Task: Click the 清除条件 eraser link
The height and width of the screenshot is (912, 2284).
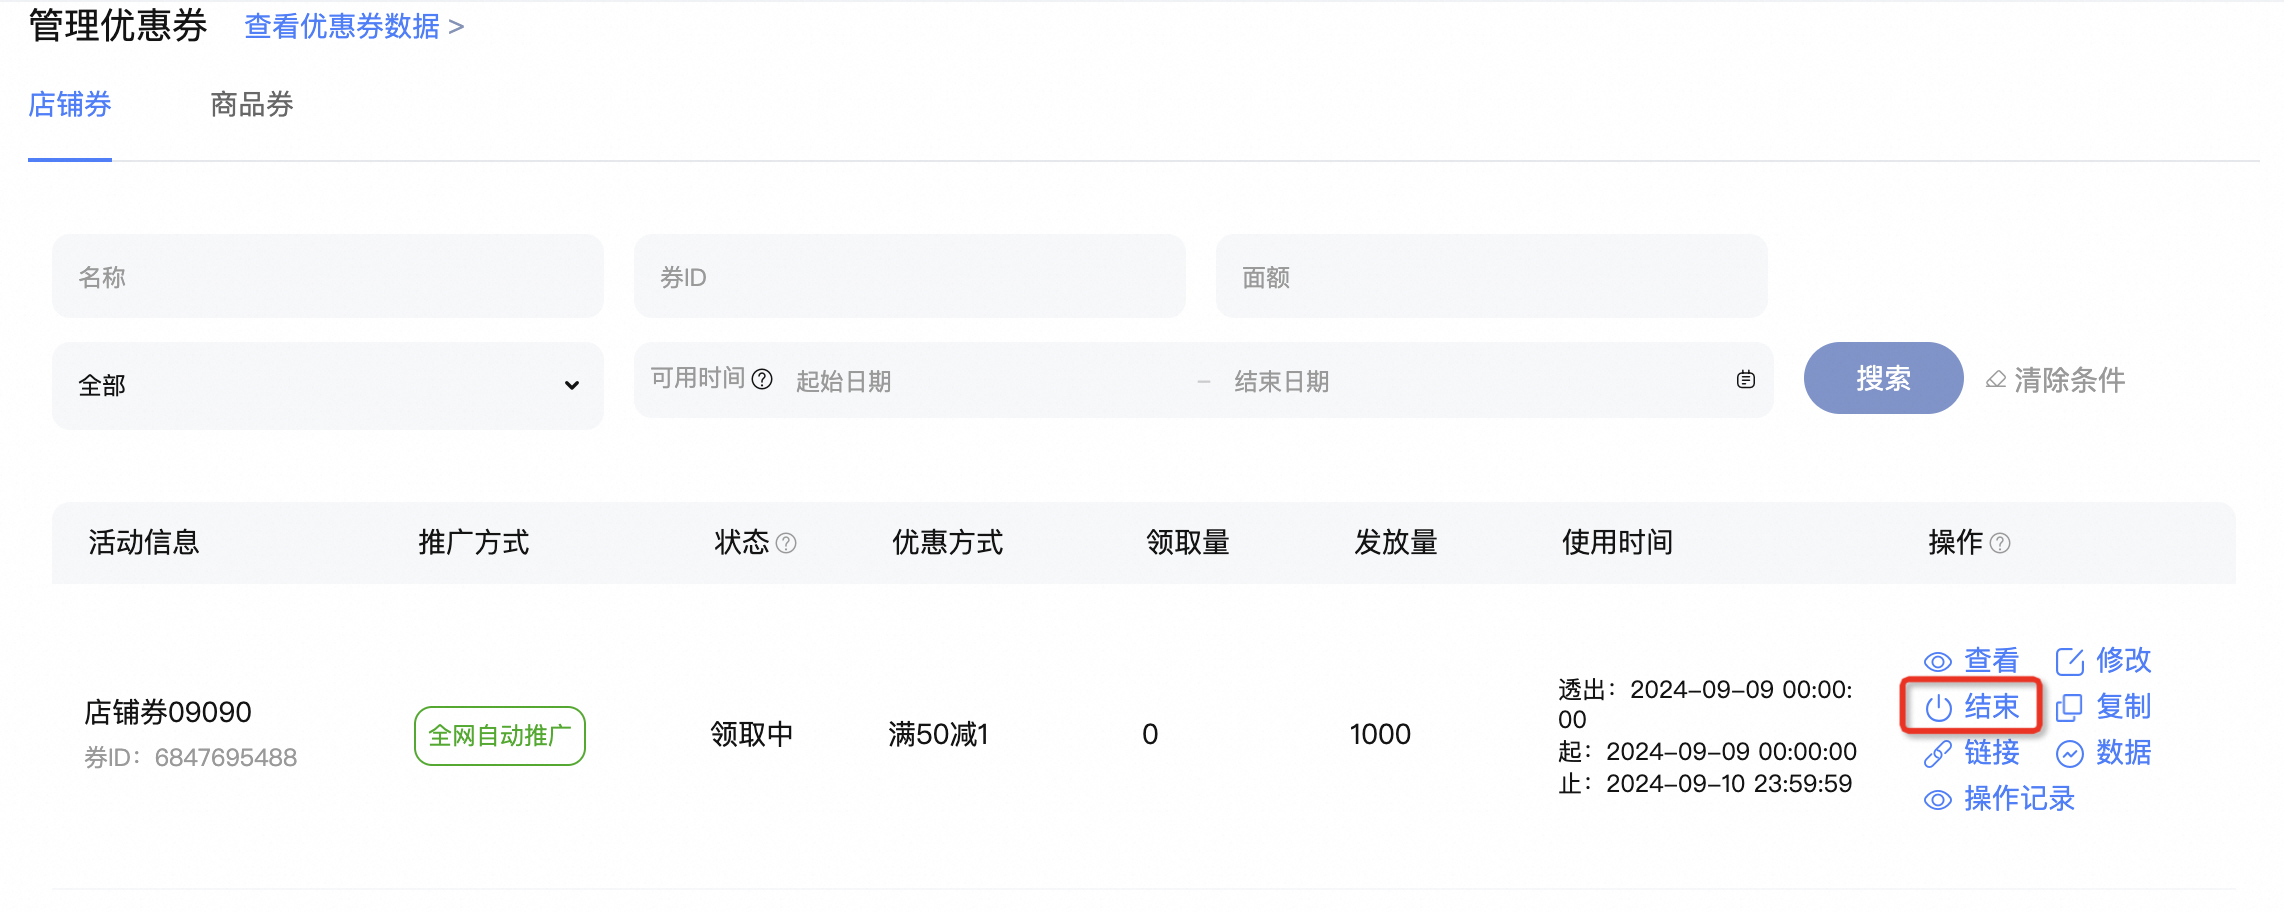Action: [x=2056, y=380]
